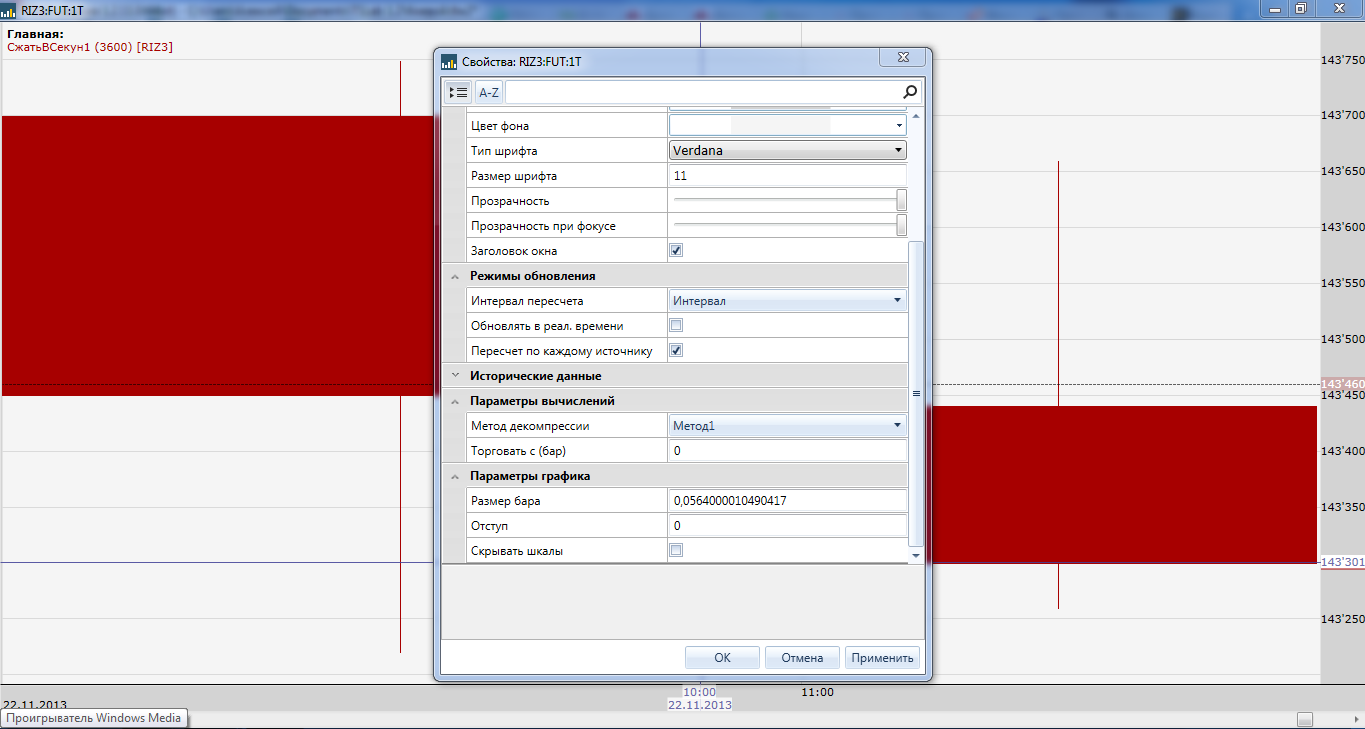Click the highlighted 10:00 time axis label
This screenshot has width=1365, height=729.
[699, 692]
